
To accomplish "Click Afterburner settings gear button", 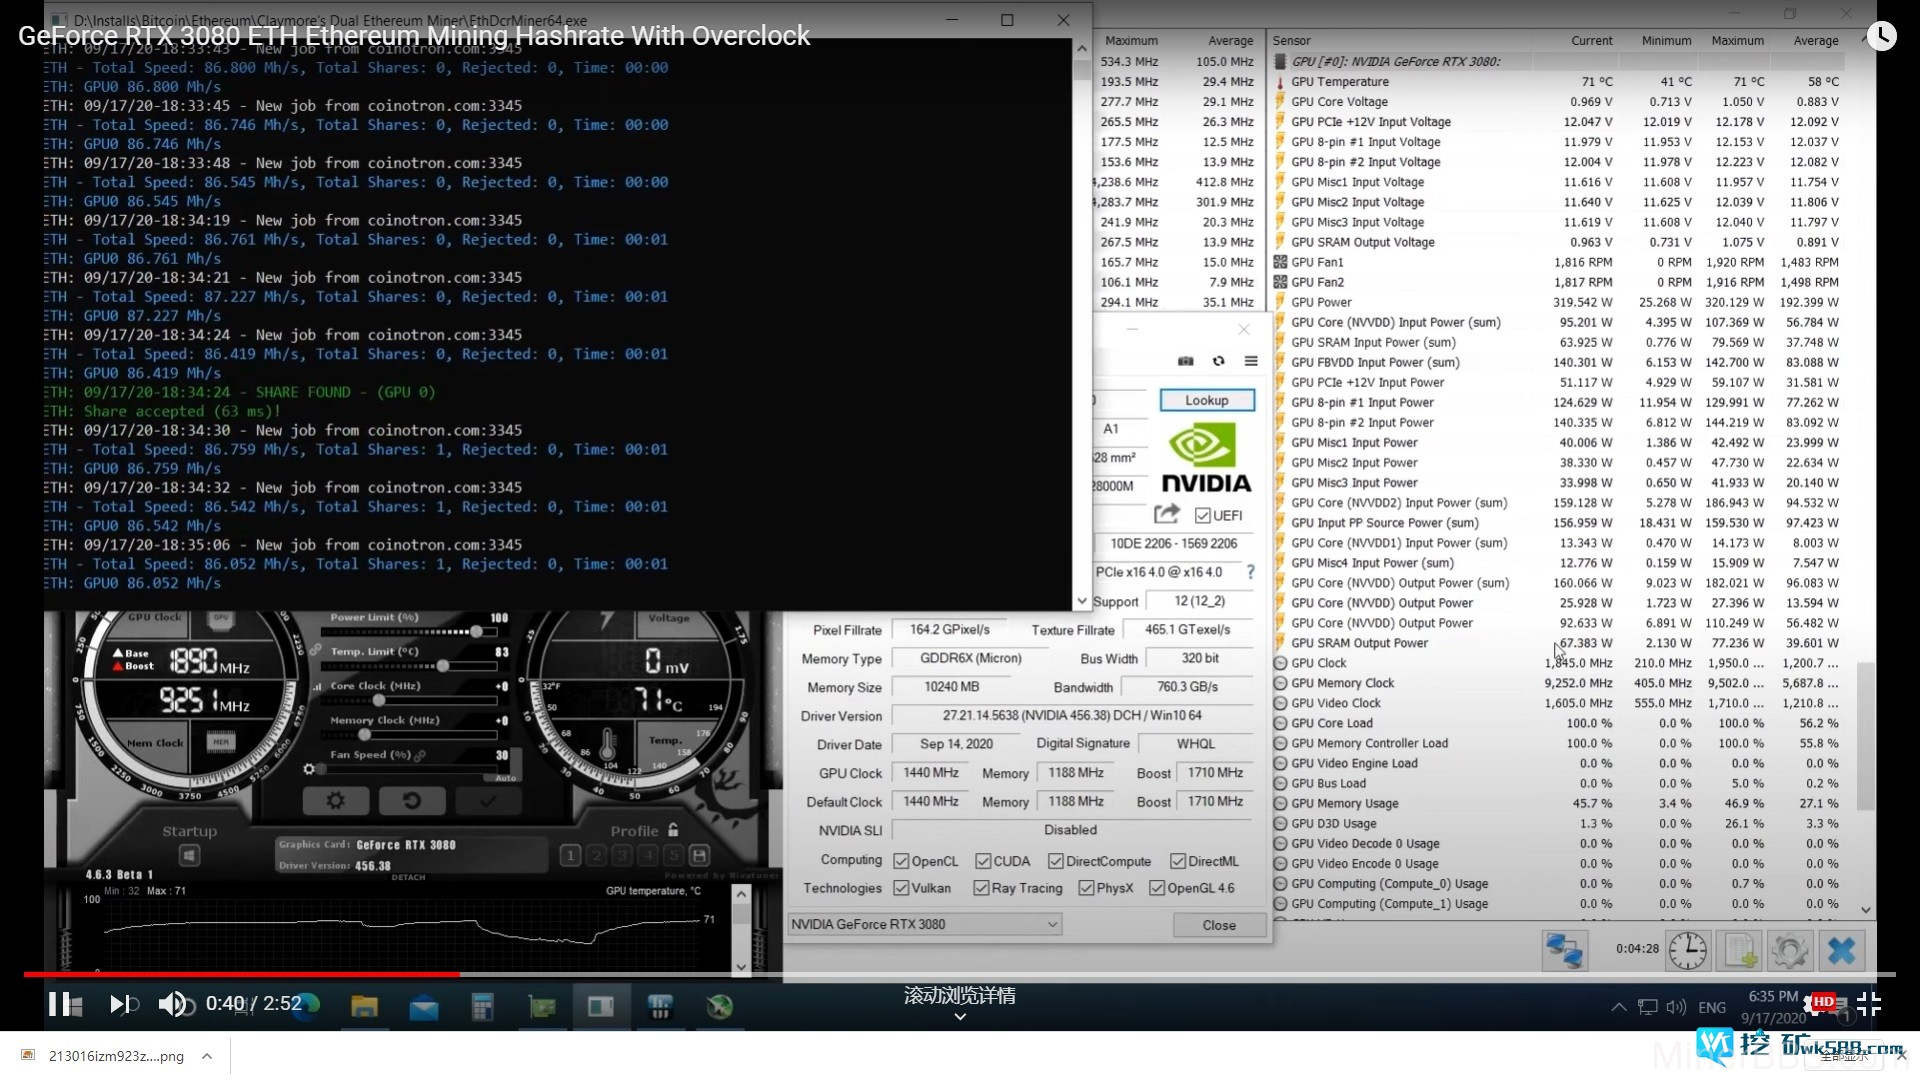I will pos(336,801).
